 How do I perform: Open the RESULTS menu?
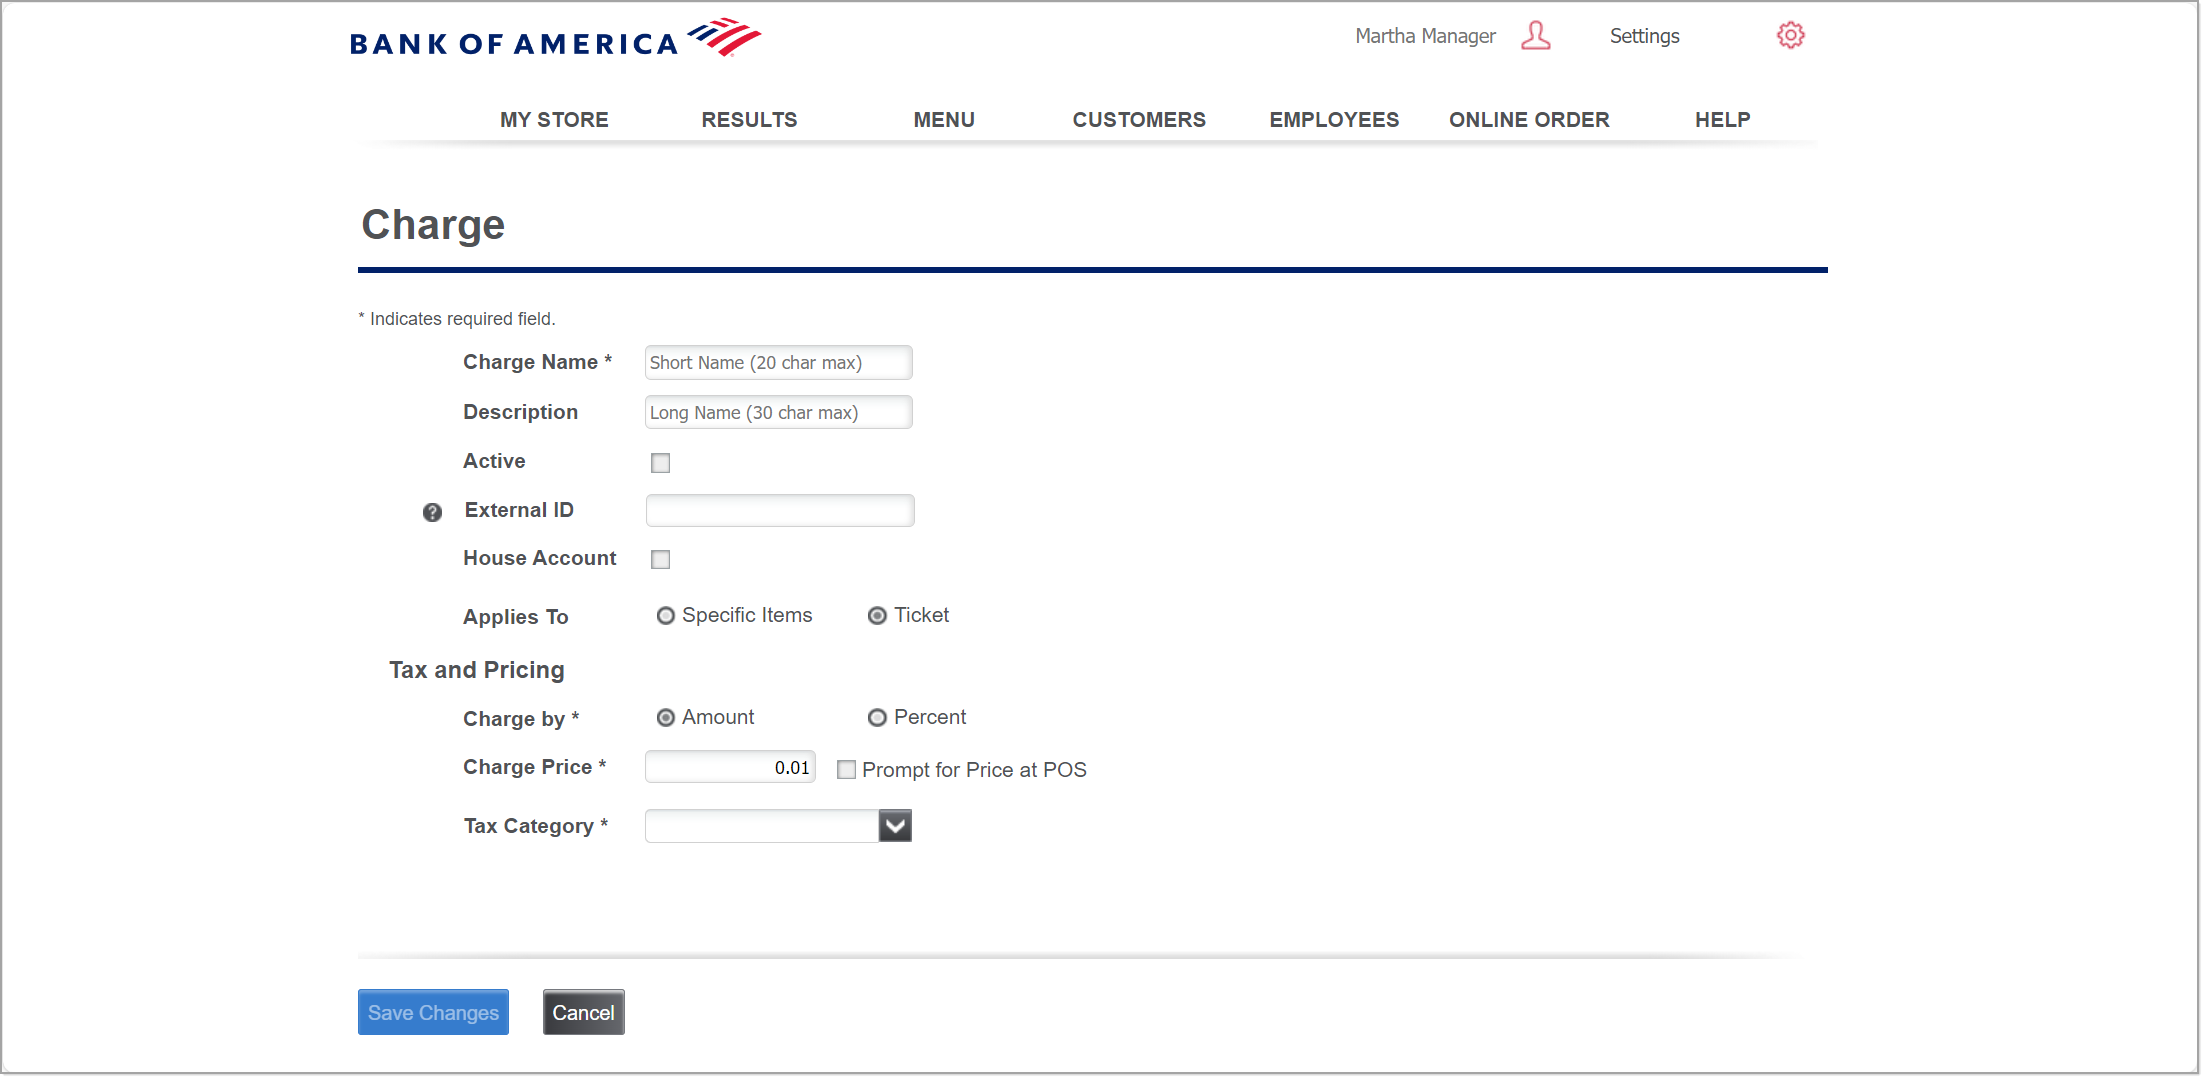point(749,120)
